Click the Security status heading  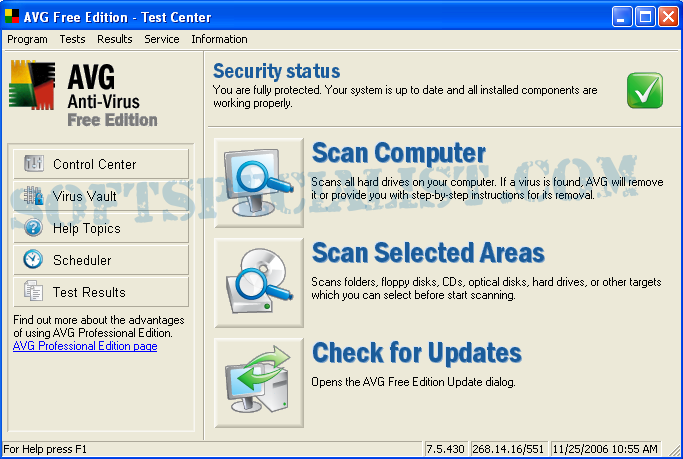click(276, 71)
